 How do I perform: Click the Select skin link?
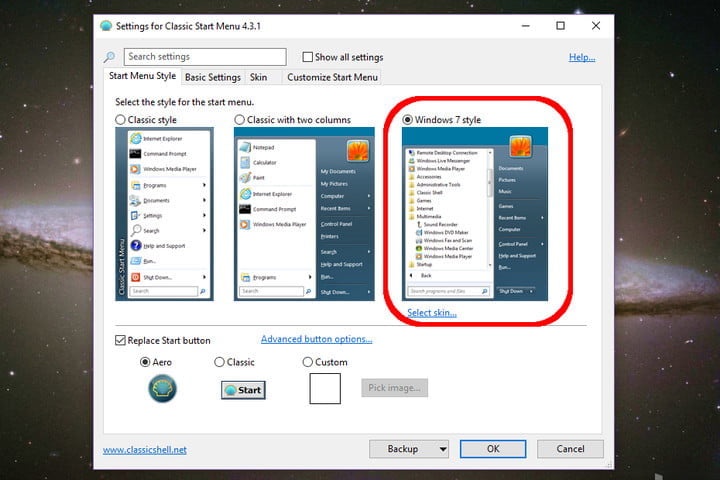(x=432, y=313)
